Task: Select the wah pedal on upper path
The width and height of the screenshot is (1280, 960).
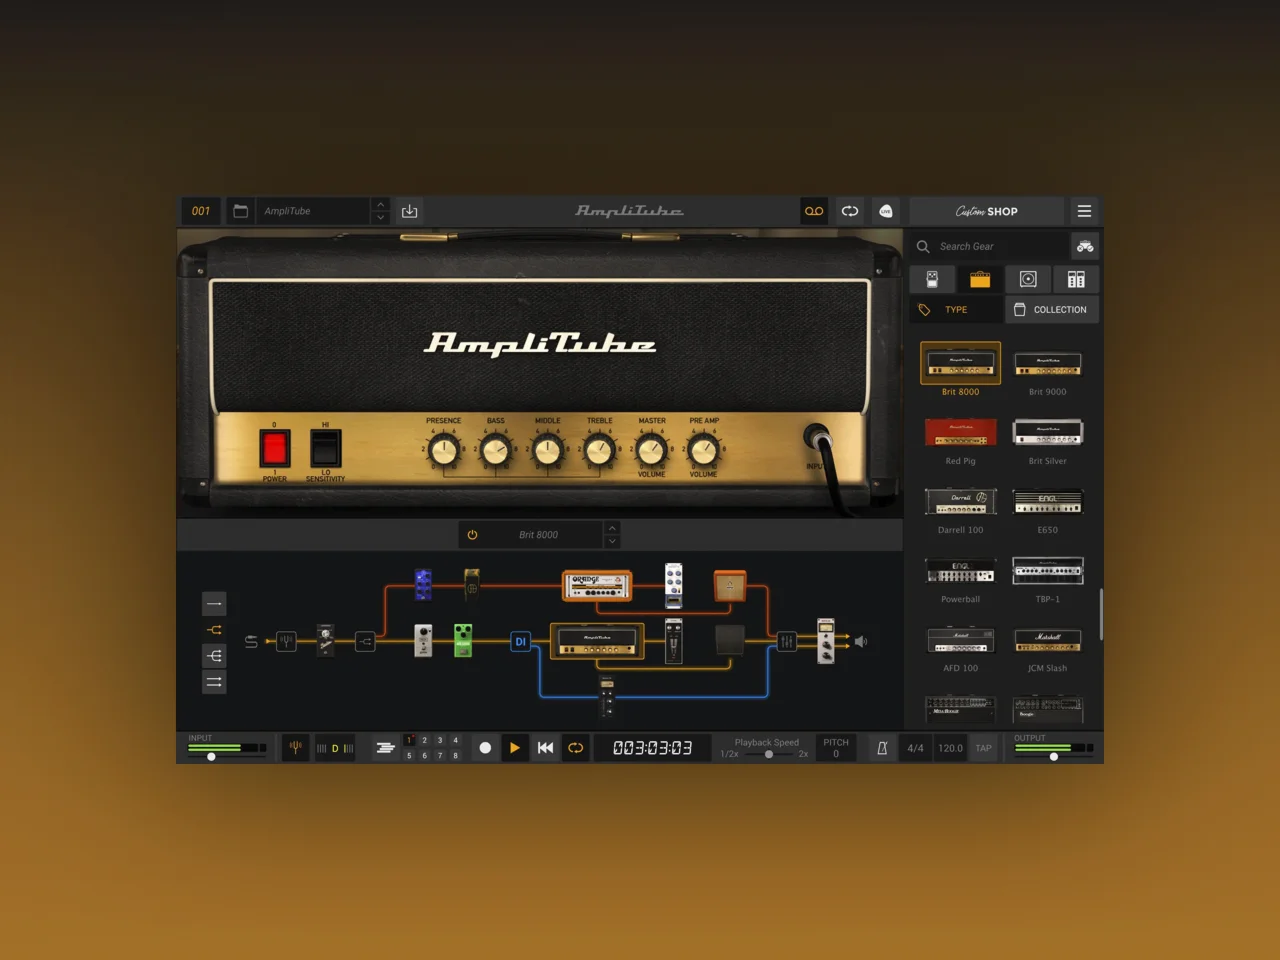Action: tap(471, 585)
